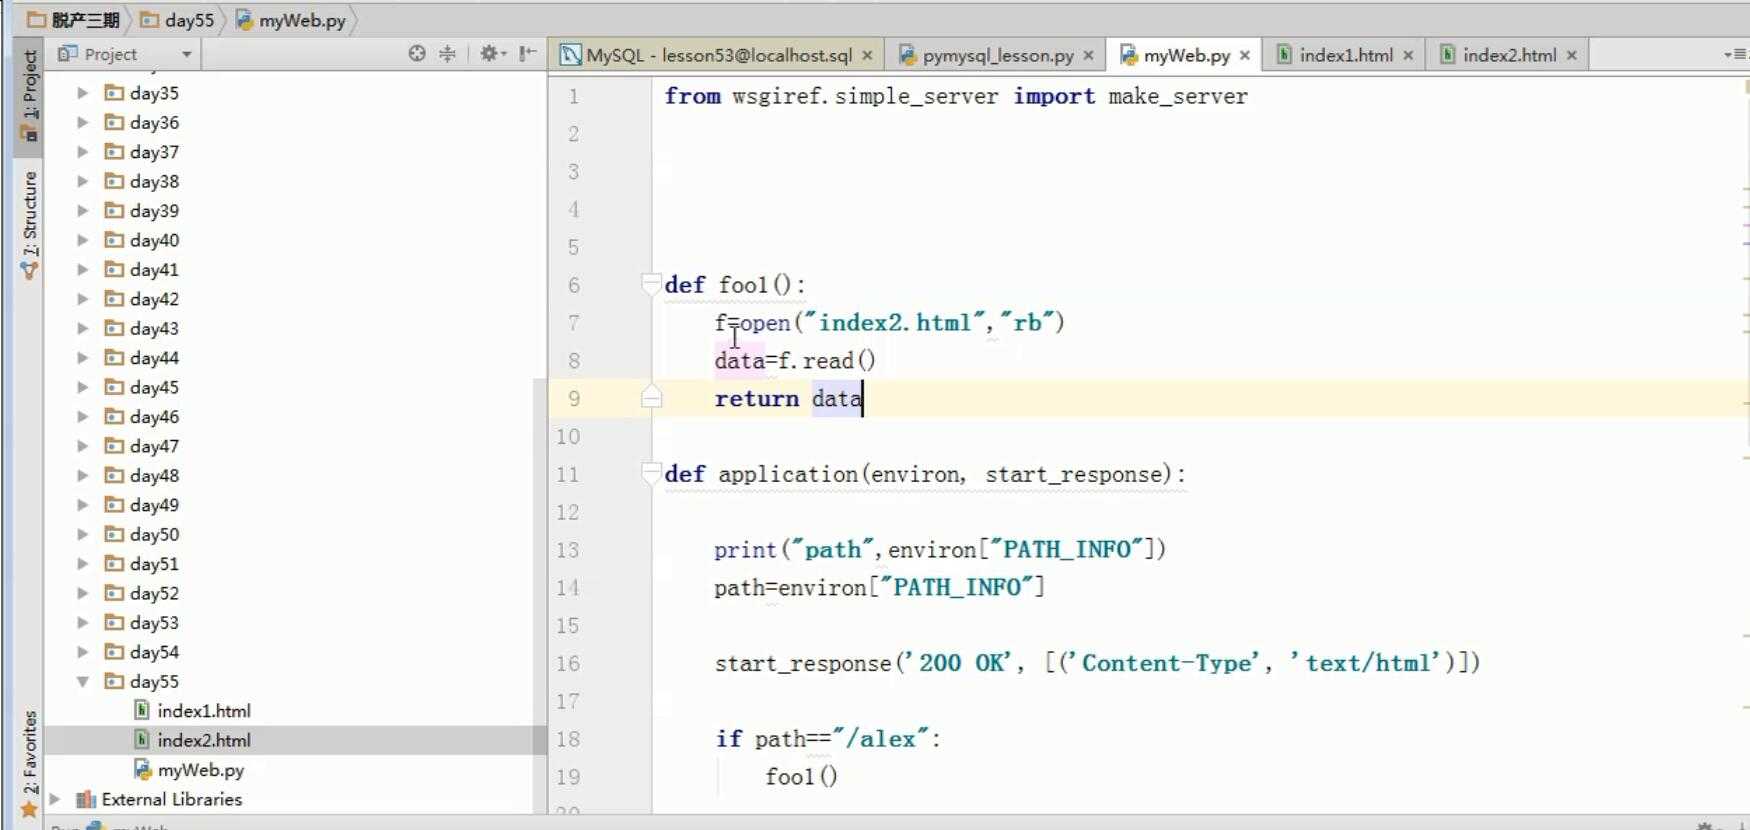Select myWeb.py in project tree
1750x830 pixels.
pyautogui.click(x=200, y=770)
